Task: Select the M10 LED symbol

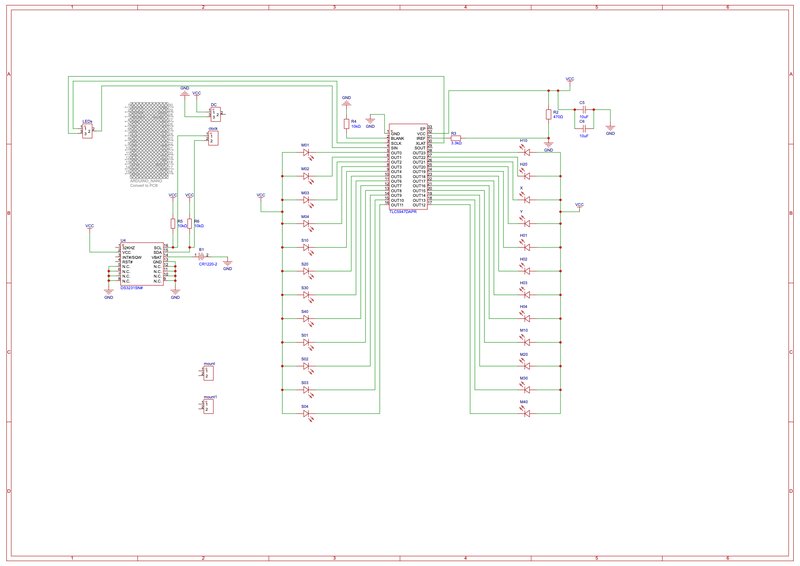Action: [526, 341]
